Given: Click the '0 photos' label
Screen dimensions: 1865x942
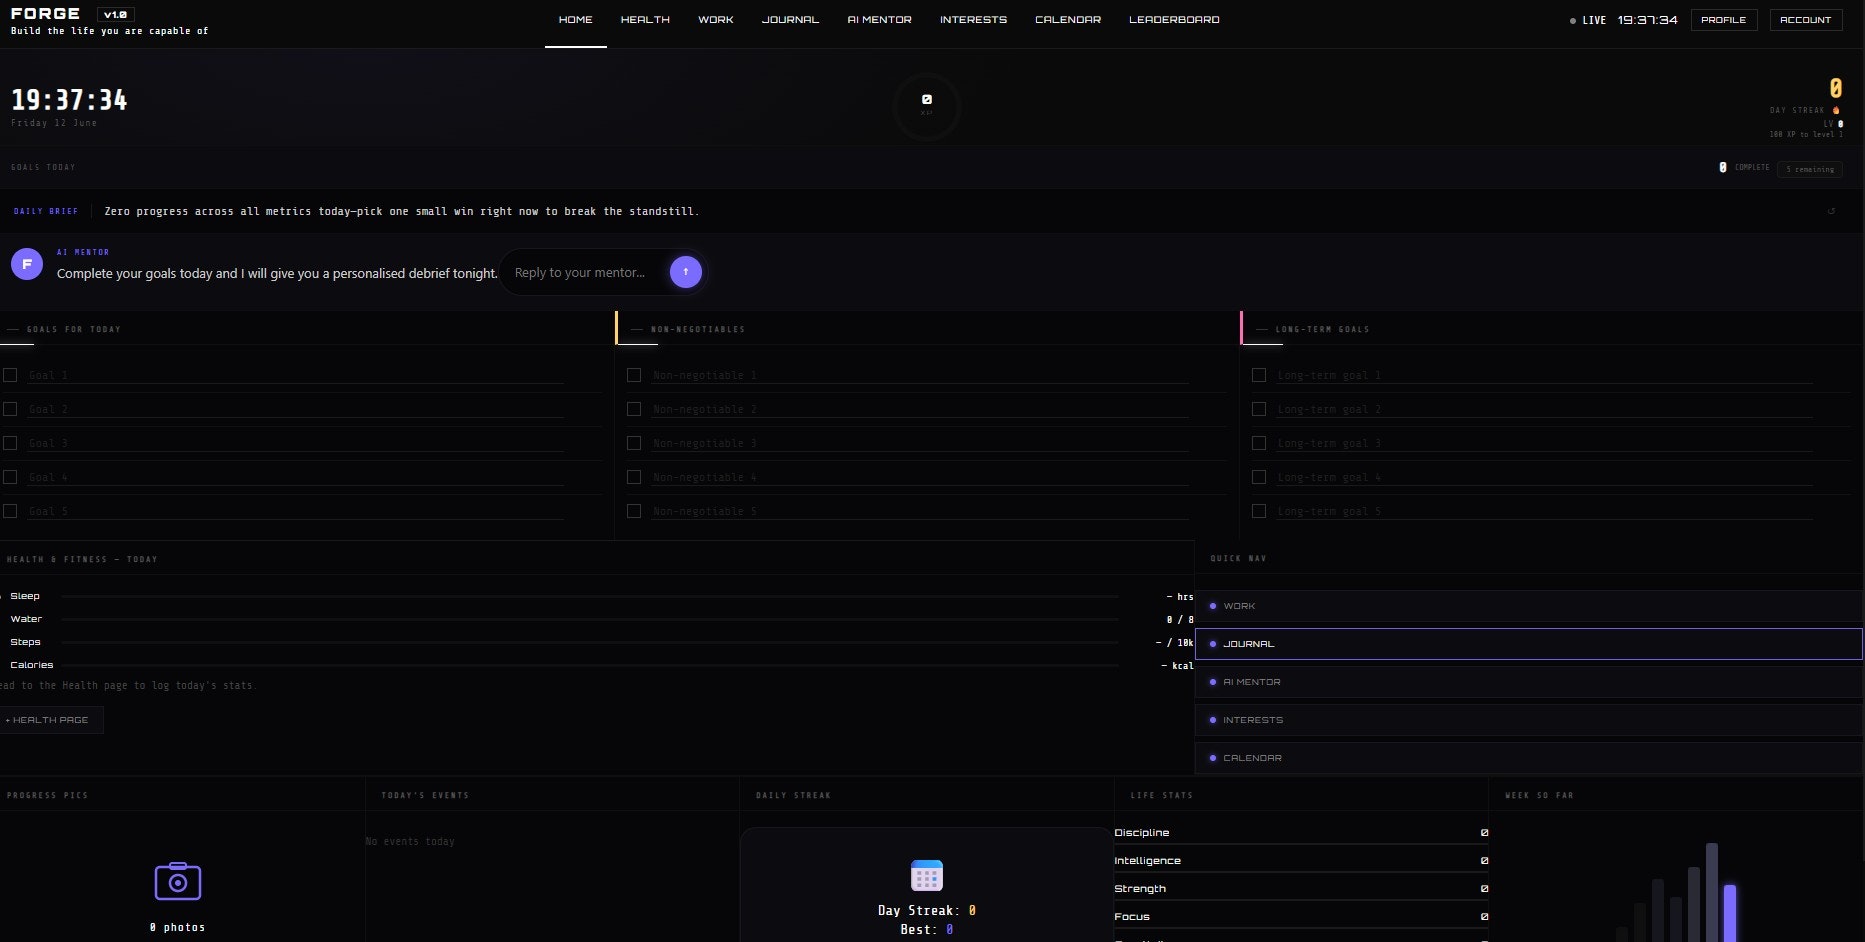Looking at the screenshot, I should click(x=178, y=928).
